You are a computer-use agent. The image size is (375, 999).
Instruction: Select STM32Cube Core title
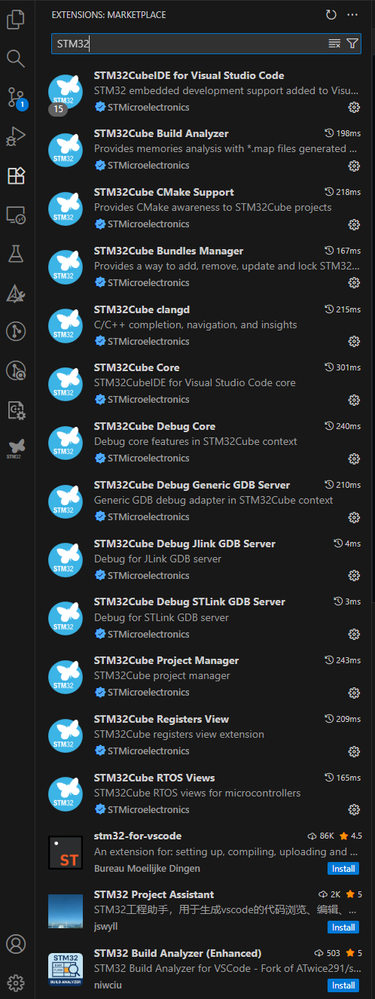tap(137, 368)
